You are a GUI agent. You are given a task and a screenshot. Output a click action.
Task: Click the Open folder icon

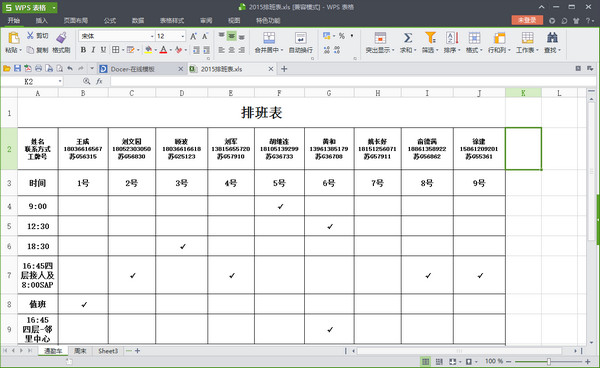click(x=7, y=68)
